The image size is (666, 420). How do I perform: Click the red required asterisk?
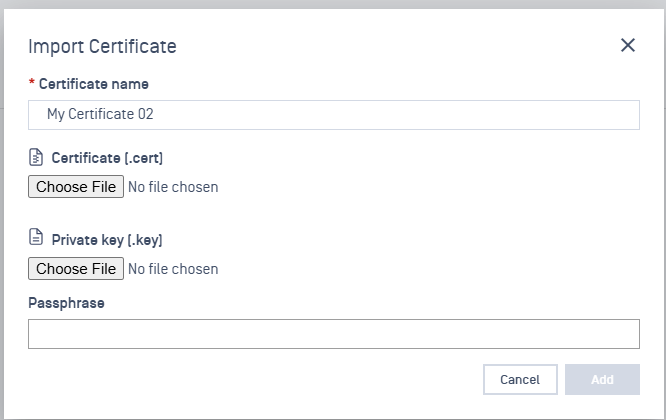31,84
